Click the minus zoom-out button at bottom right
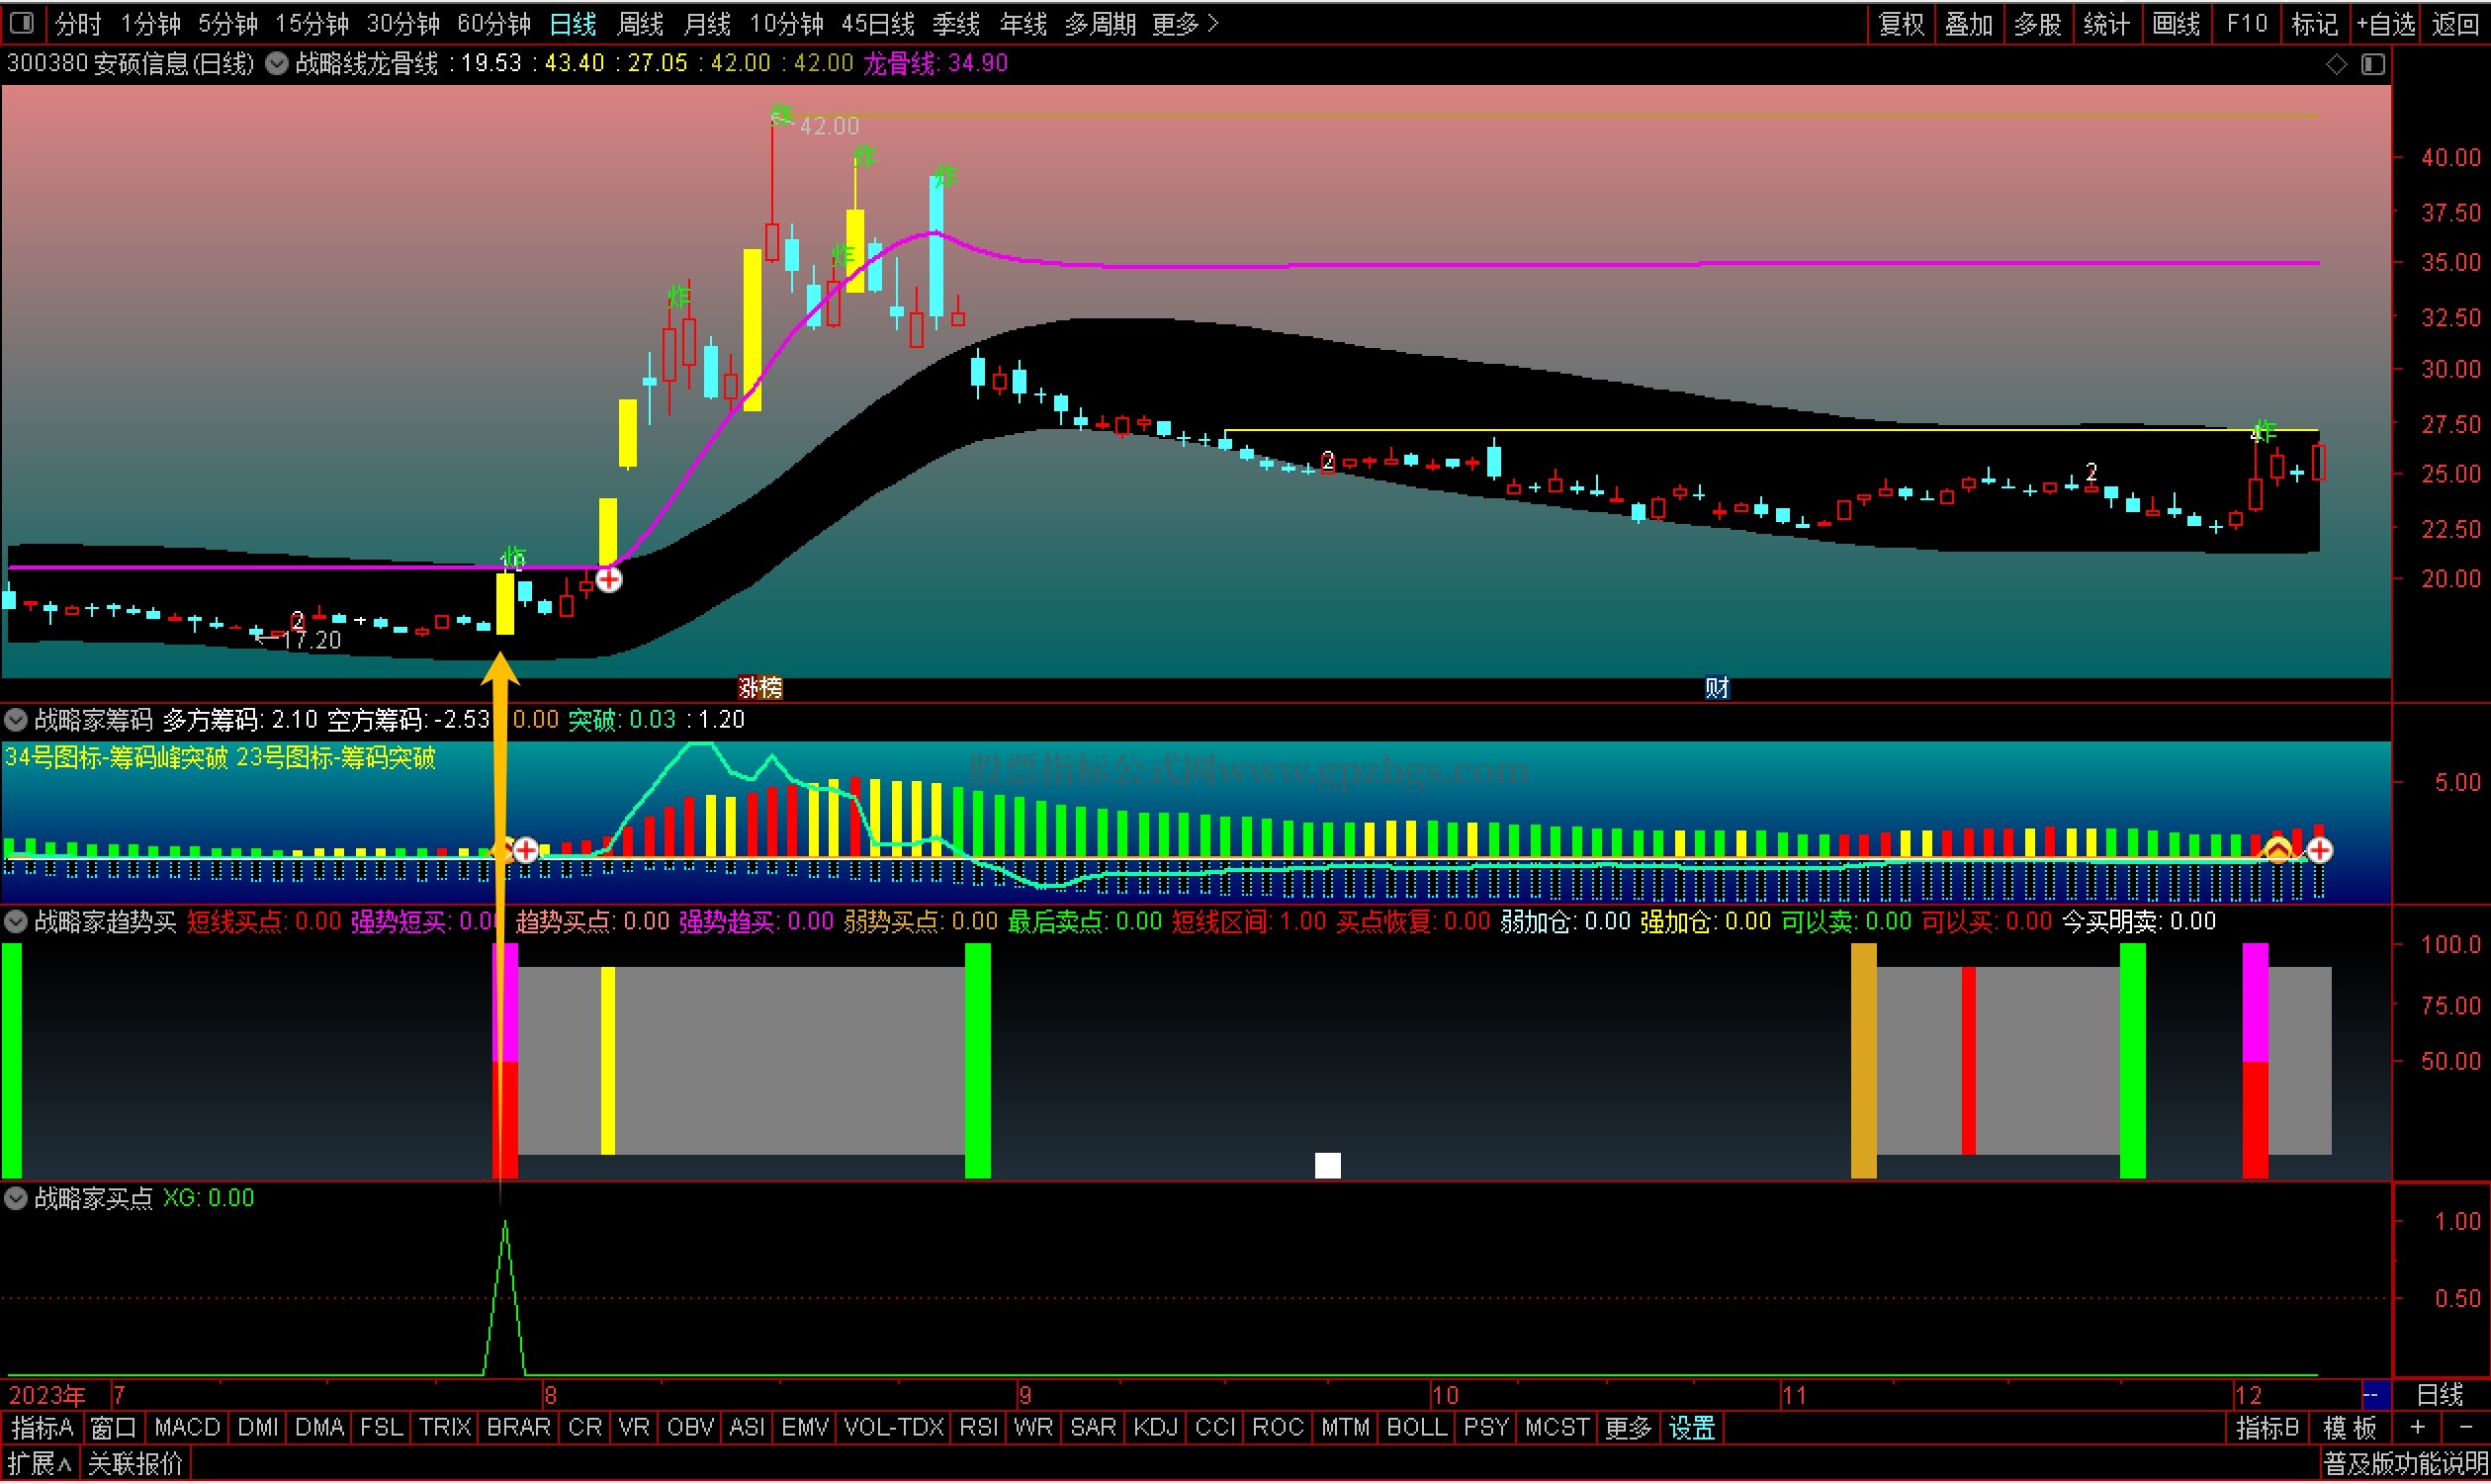Image resolution: width=2491 pixels, height=1484 pixels. (x=2465, y=1428)
